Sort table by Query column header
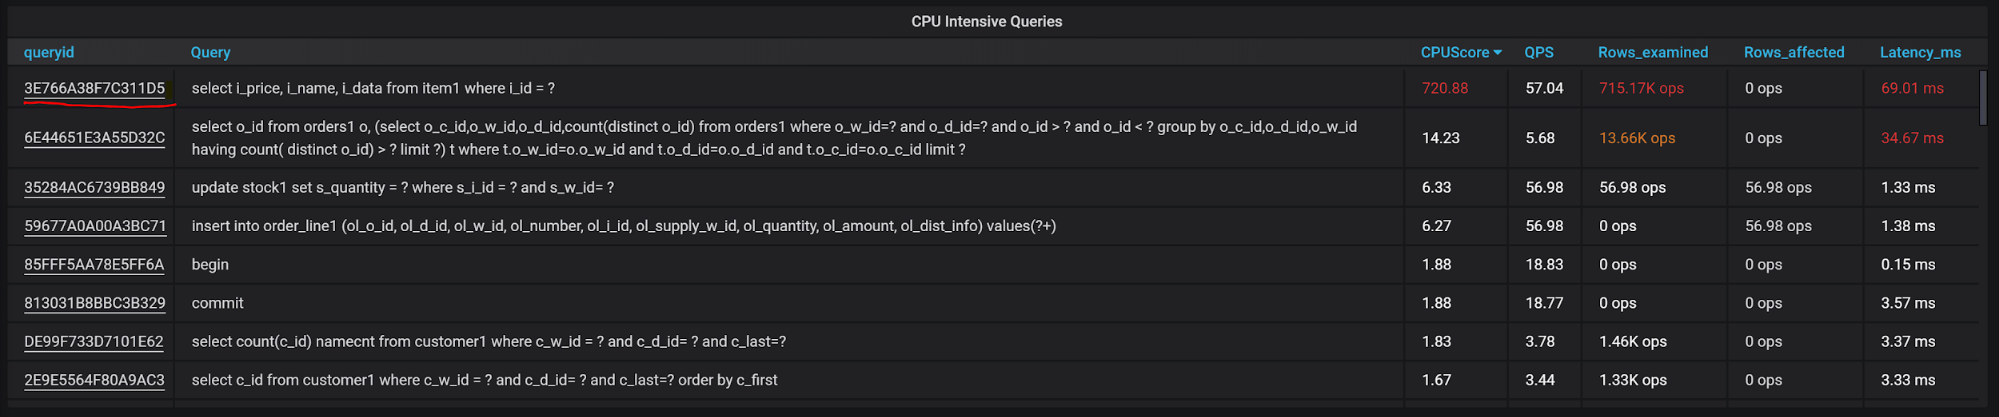The height and width of the screenshot is (417, 1999). coord(210,53)
